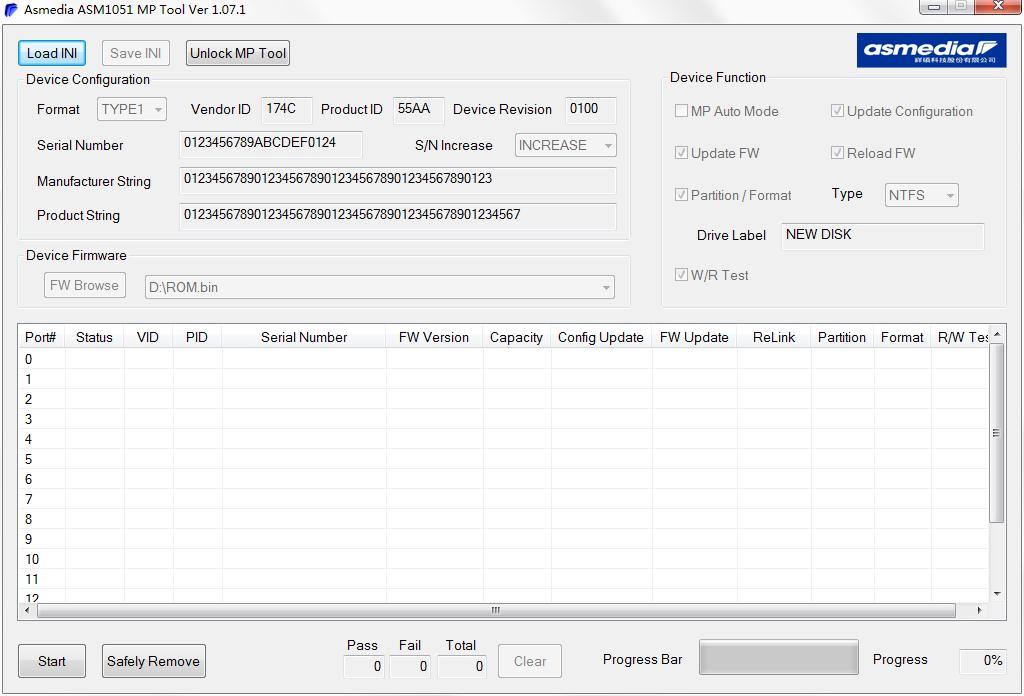Click the Product String input field
1024x696 pixels.
[x=397, y=216]
